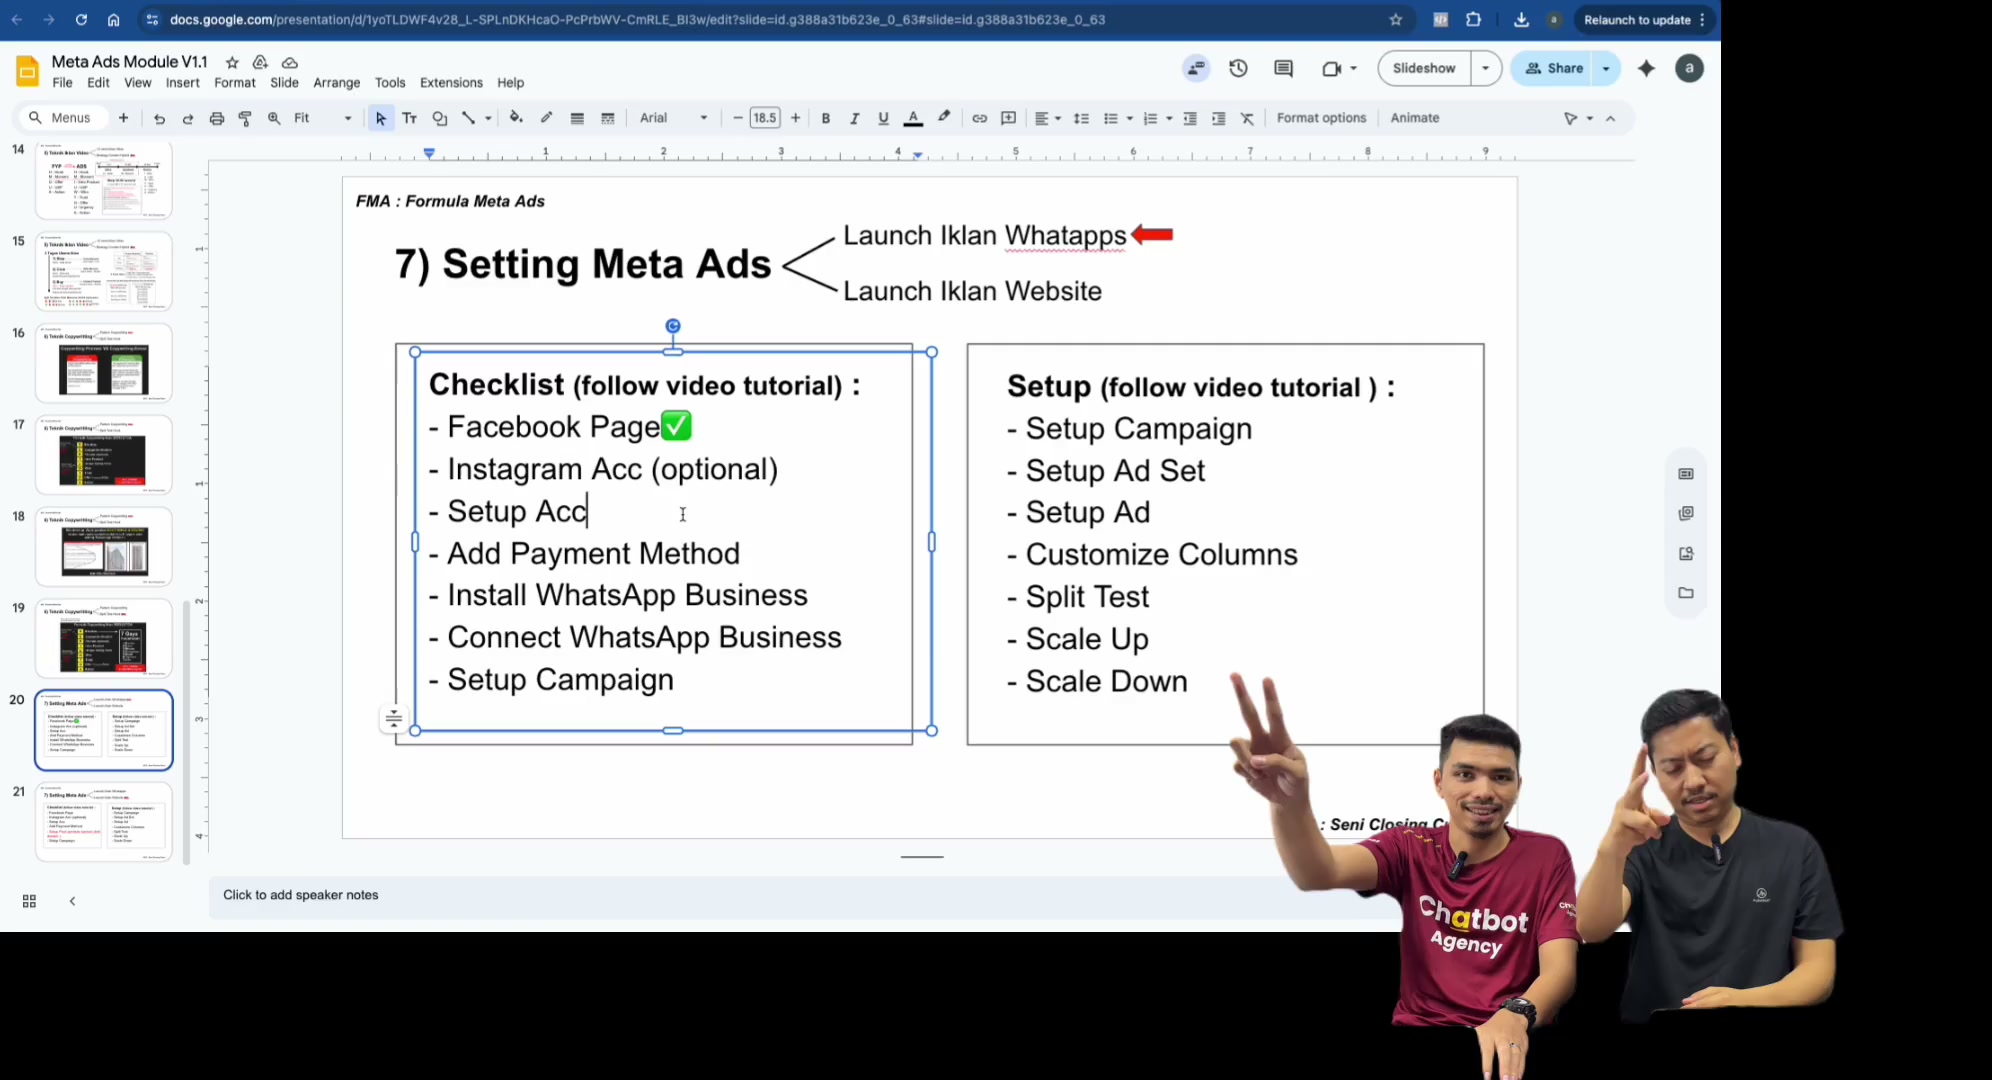
Task: Expand Share options arrow
Action: (1606, 68)
